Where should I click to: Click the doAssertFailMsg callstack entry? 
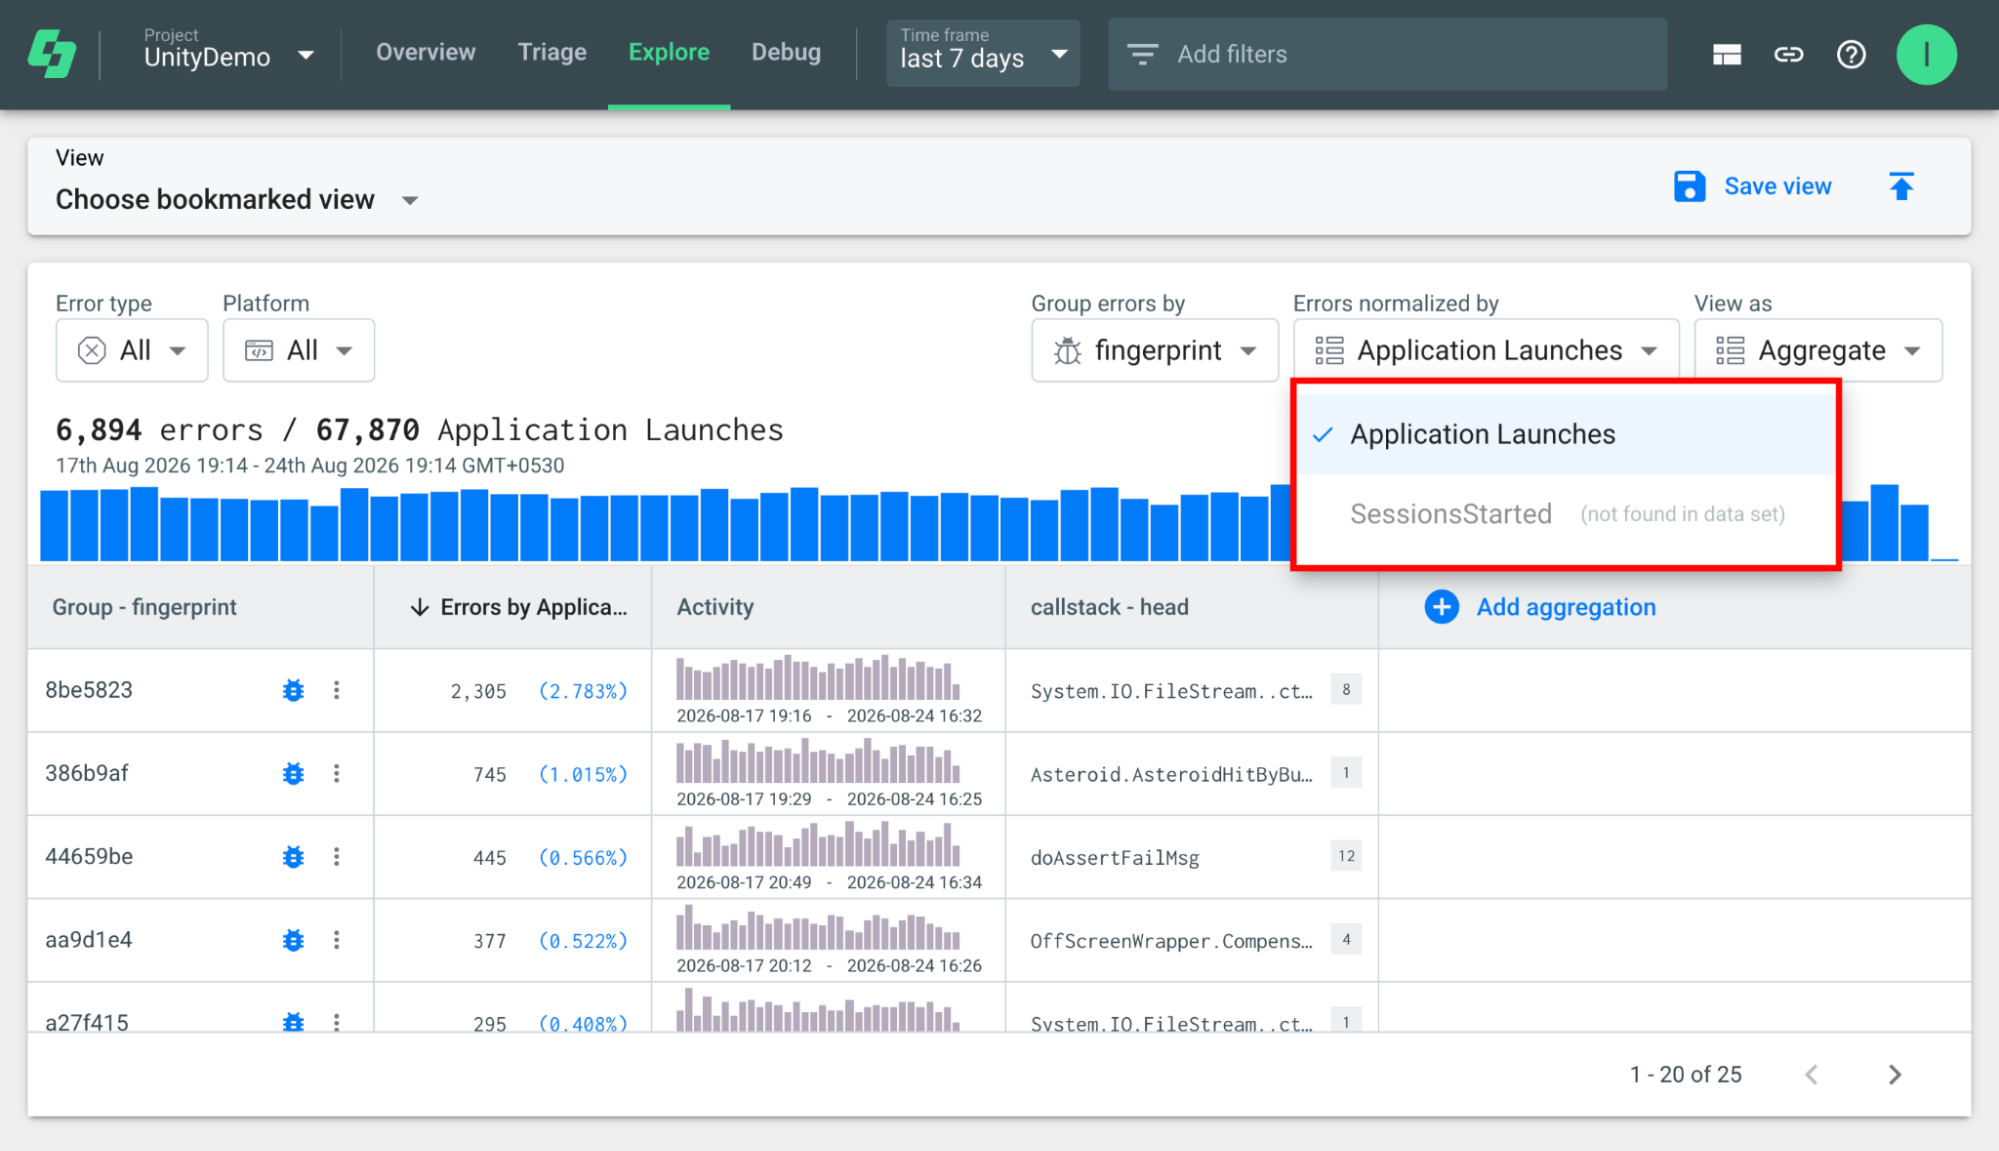tap(1115, 858)
